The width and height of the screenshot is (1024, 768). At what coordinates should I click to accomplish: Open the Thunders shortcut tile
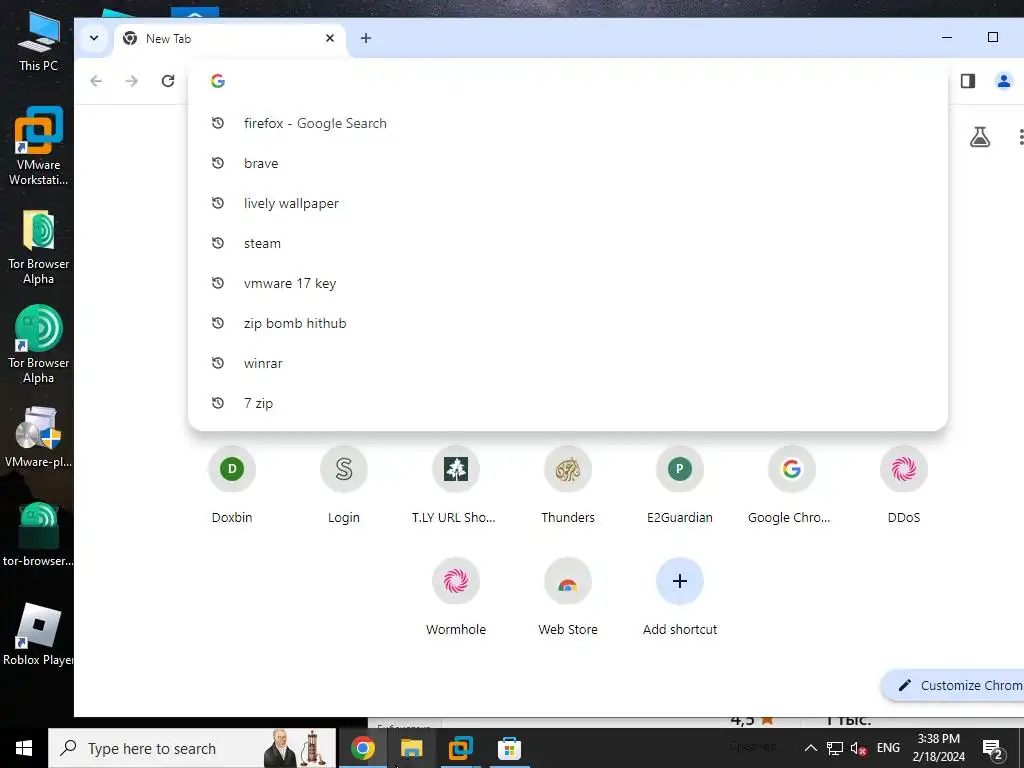(x=568, y=485)
